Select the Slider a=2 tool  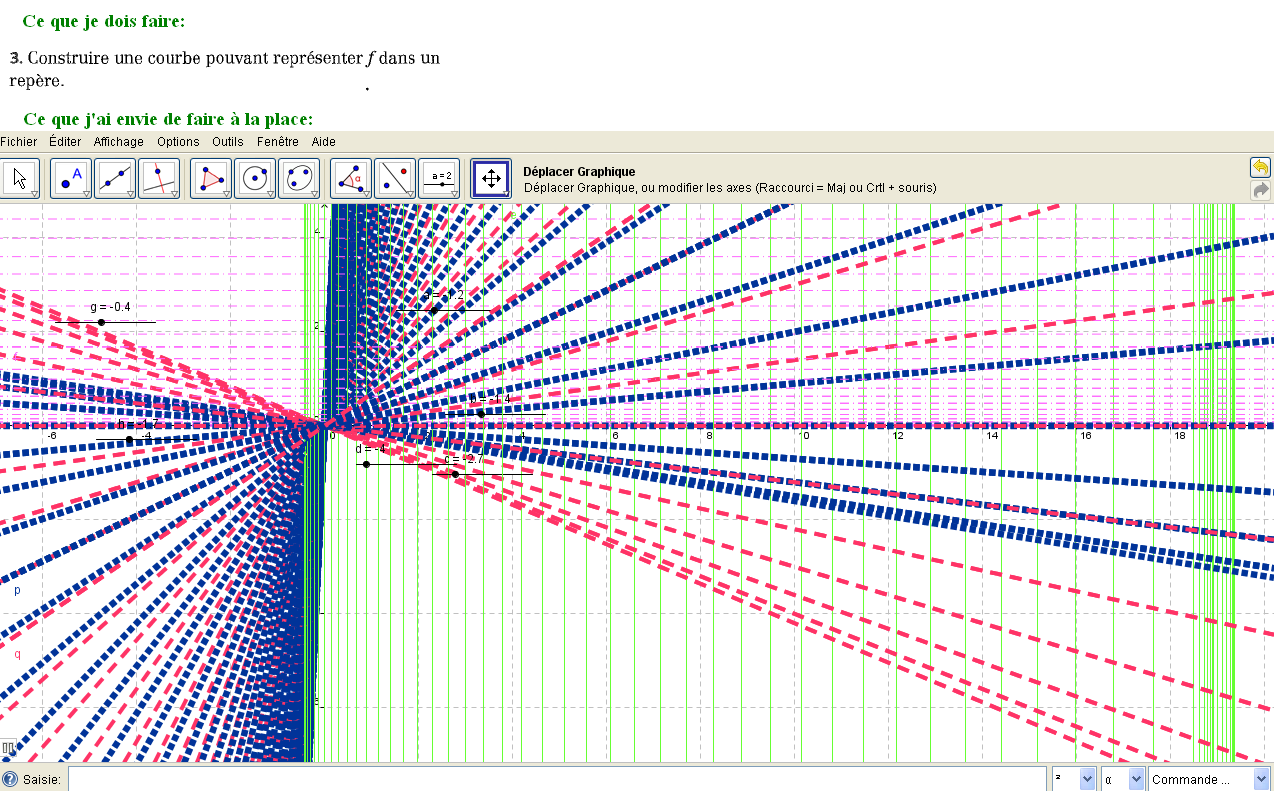pyautogui.click(x=439, y=179)
